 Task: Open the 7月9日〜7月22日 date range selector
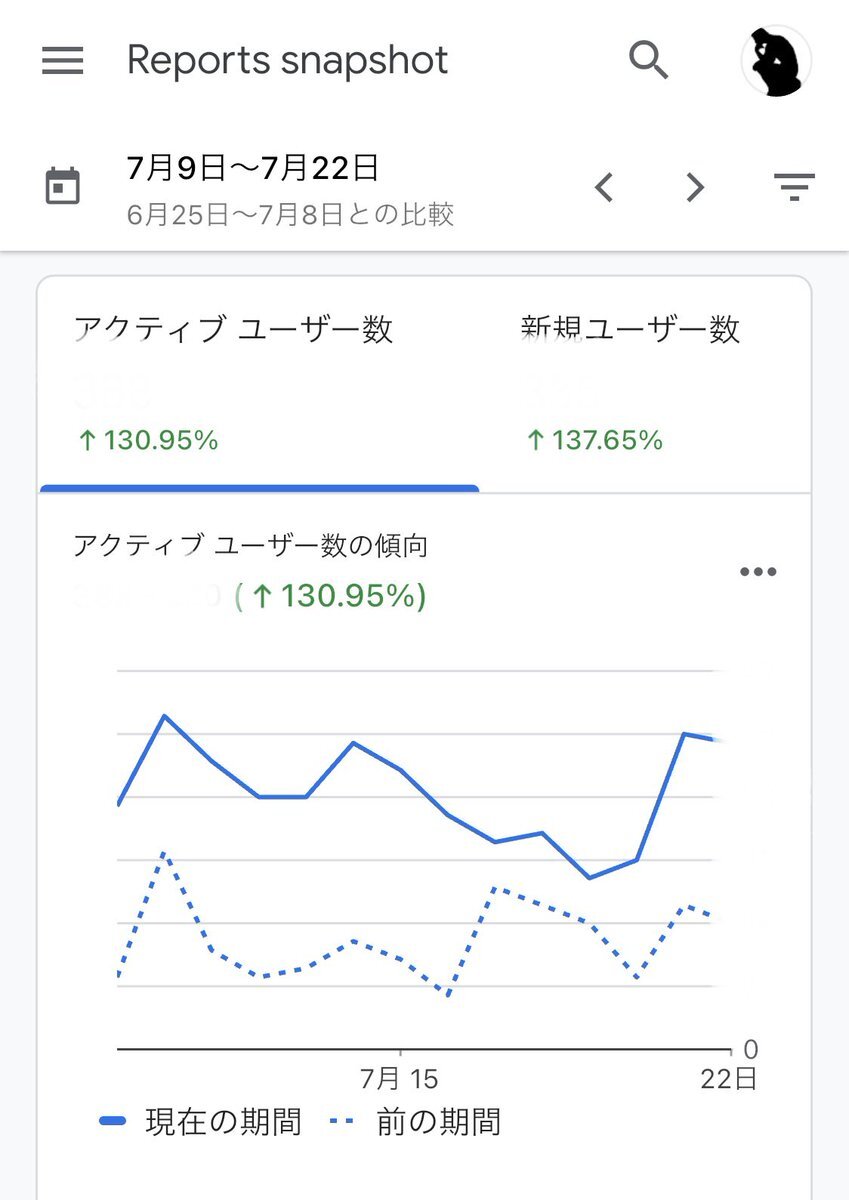coord(253,168)
